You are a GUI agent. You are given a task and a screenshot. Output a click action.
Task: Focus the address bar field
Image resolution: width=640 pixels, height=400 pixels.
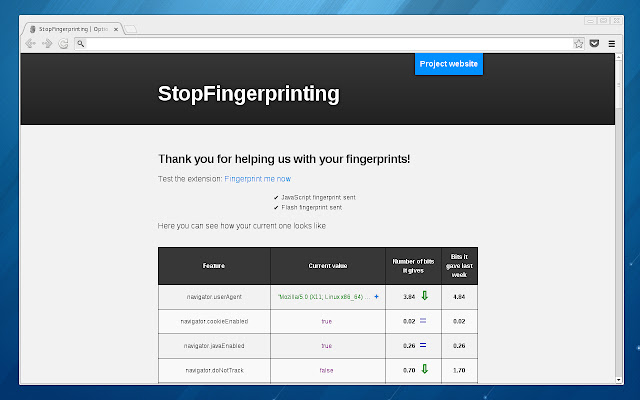tap(329, 44)
